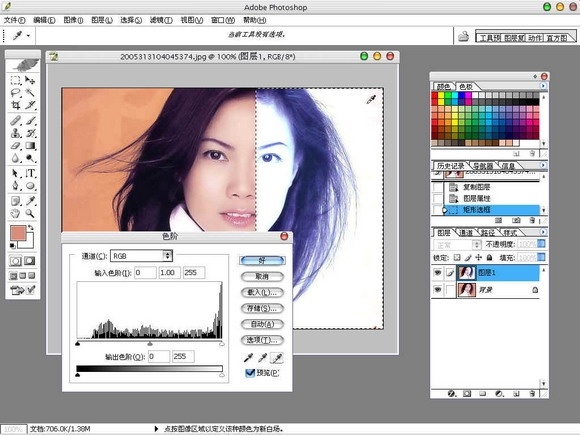Hide the 背景 layer visibility eye
This screenshot has height=435, width=580.
(438, 289)
